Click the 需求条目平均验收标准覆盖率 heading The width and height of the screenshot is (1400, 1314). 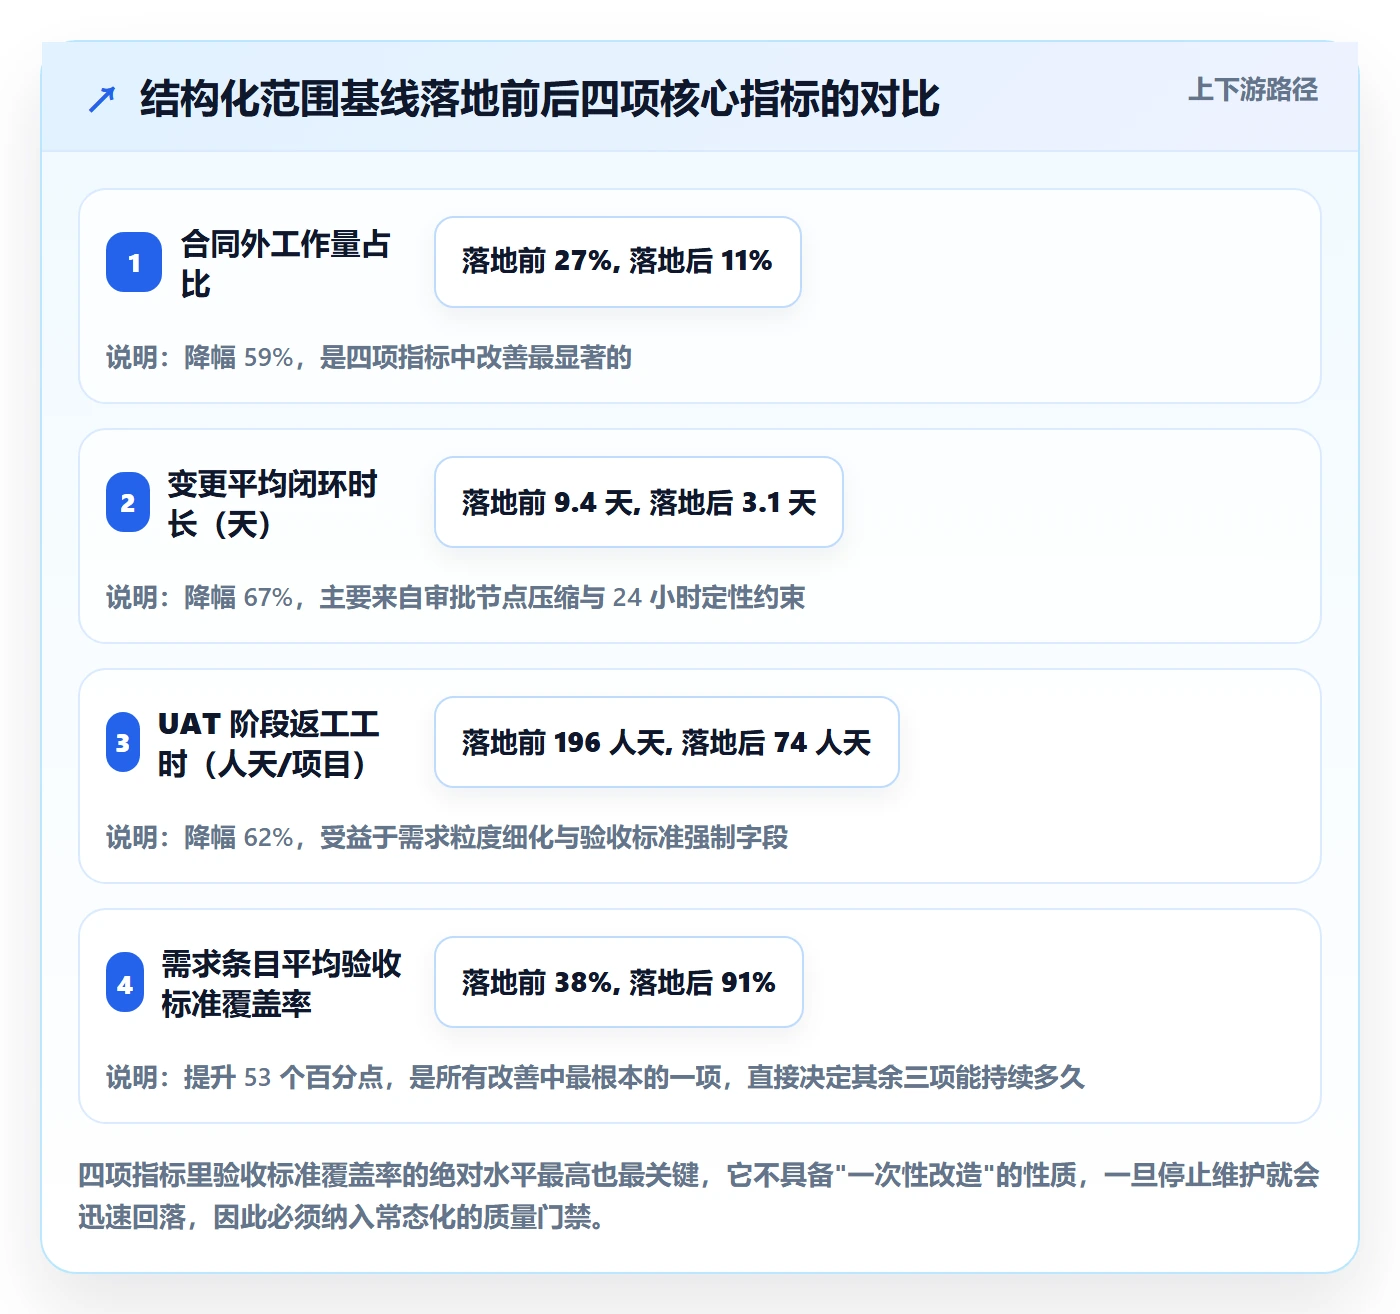pyautogui.click(x=282, y=983)
